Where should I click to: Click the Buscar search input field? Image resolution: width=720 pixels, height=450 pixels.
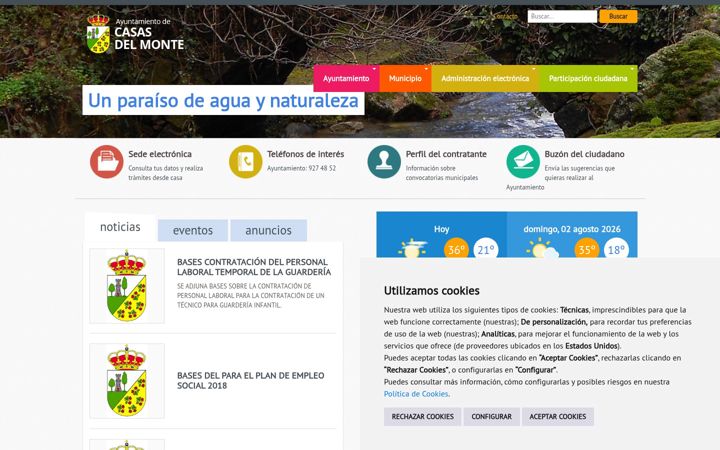562,16
